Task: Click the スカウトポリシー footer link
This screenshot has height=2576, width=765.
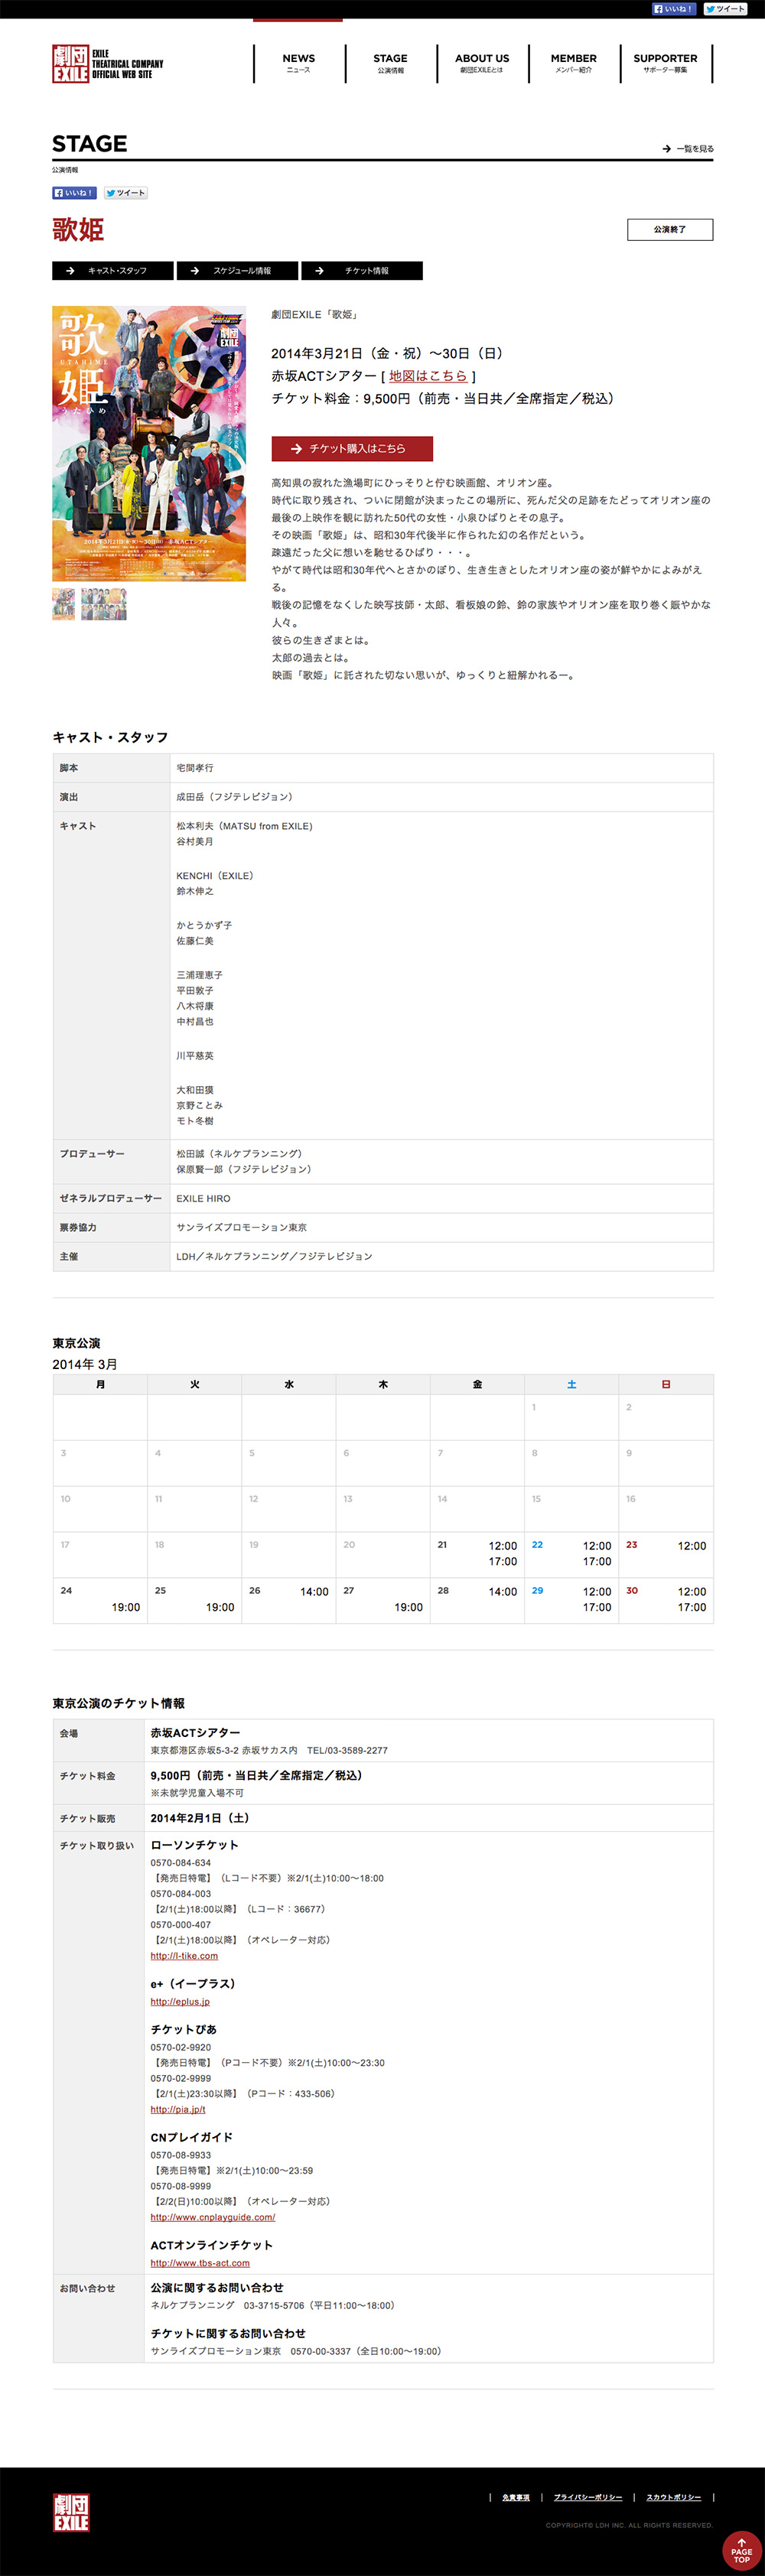Action: 674,2497
